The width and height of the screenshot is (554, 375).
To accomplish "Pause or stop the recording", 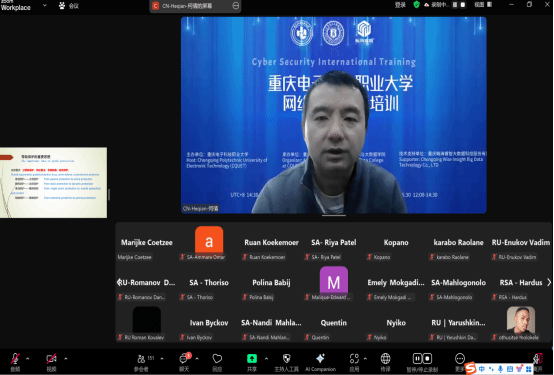I will [x=422, y=361].
